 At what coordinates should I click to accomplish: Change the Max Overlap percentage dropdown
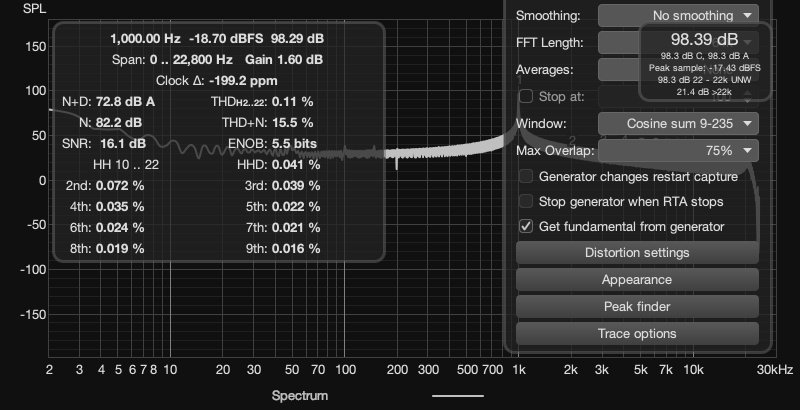678,151
